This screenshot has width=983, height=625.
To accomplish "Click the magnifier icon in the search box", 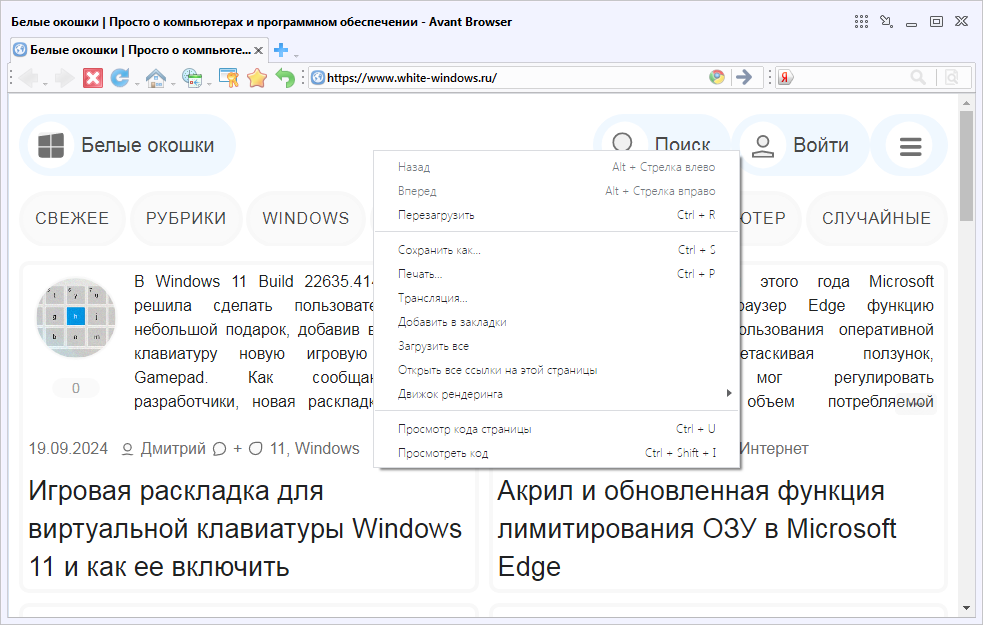I will pos(918,77).
